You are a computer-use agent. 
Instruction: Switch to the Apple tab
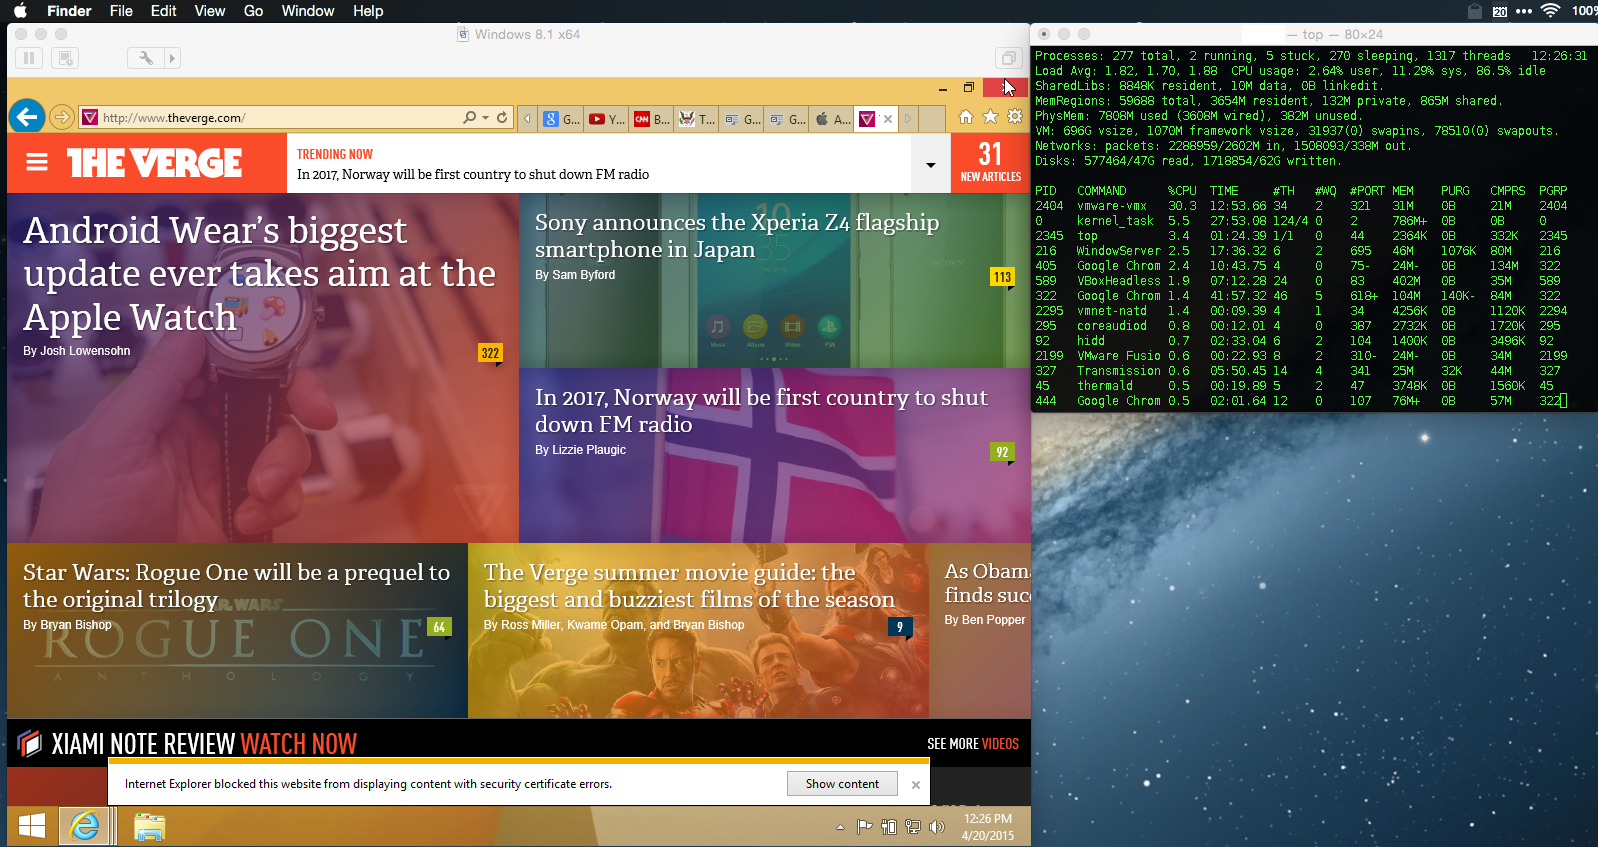833,119
